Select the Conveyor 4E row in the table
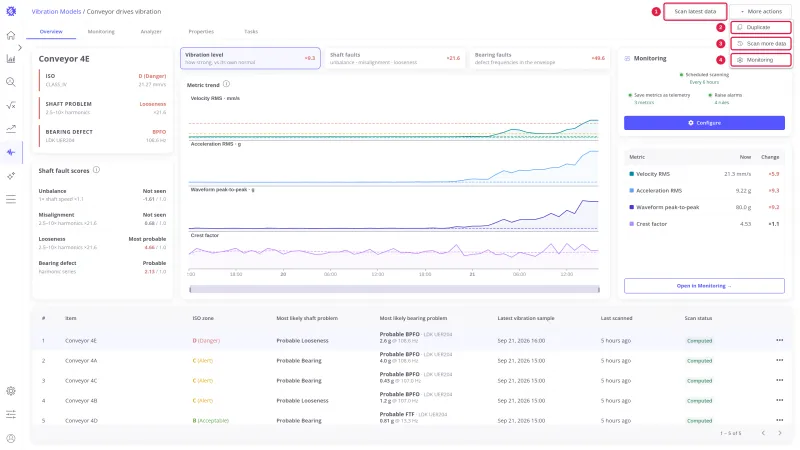 pyautogui.click(x=411, y=340)
